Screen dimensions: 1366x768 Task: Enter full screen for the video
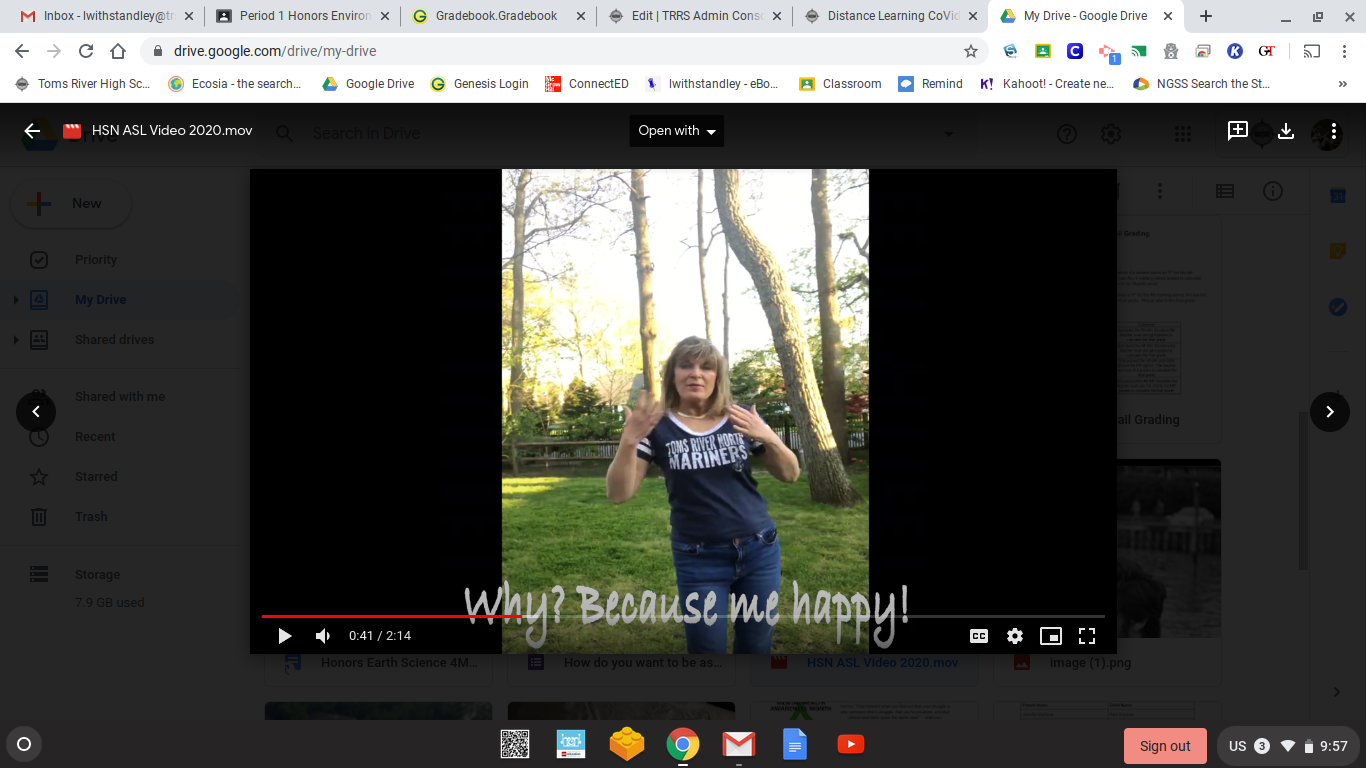coord(1087,636)
